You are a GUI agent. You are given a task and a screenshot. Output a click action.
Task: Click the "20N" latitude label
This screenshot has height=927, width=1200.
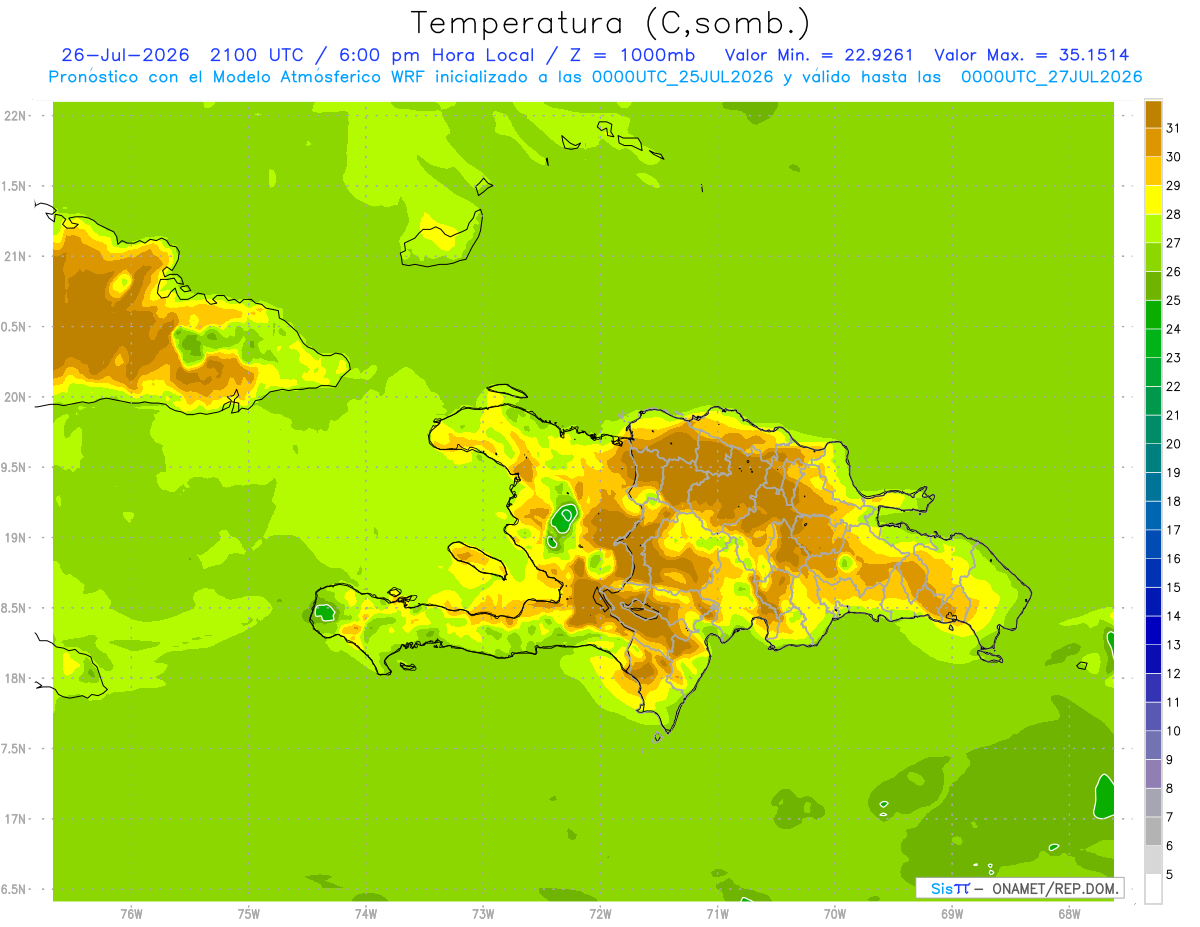pyautogui.click(x=15, y=397)
